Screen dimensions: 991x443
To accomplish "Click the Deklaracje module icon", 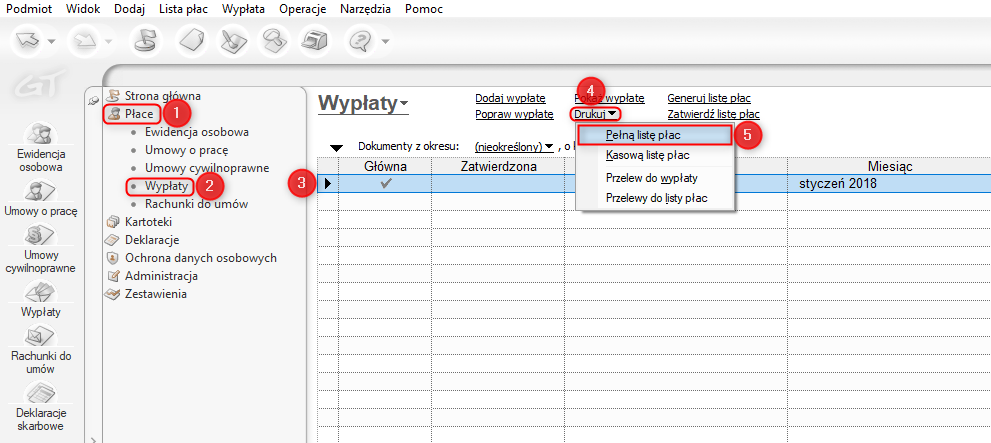I will tap(112, 240).
